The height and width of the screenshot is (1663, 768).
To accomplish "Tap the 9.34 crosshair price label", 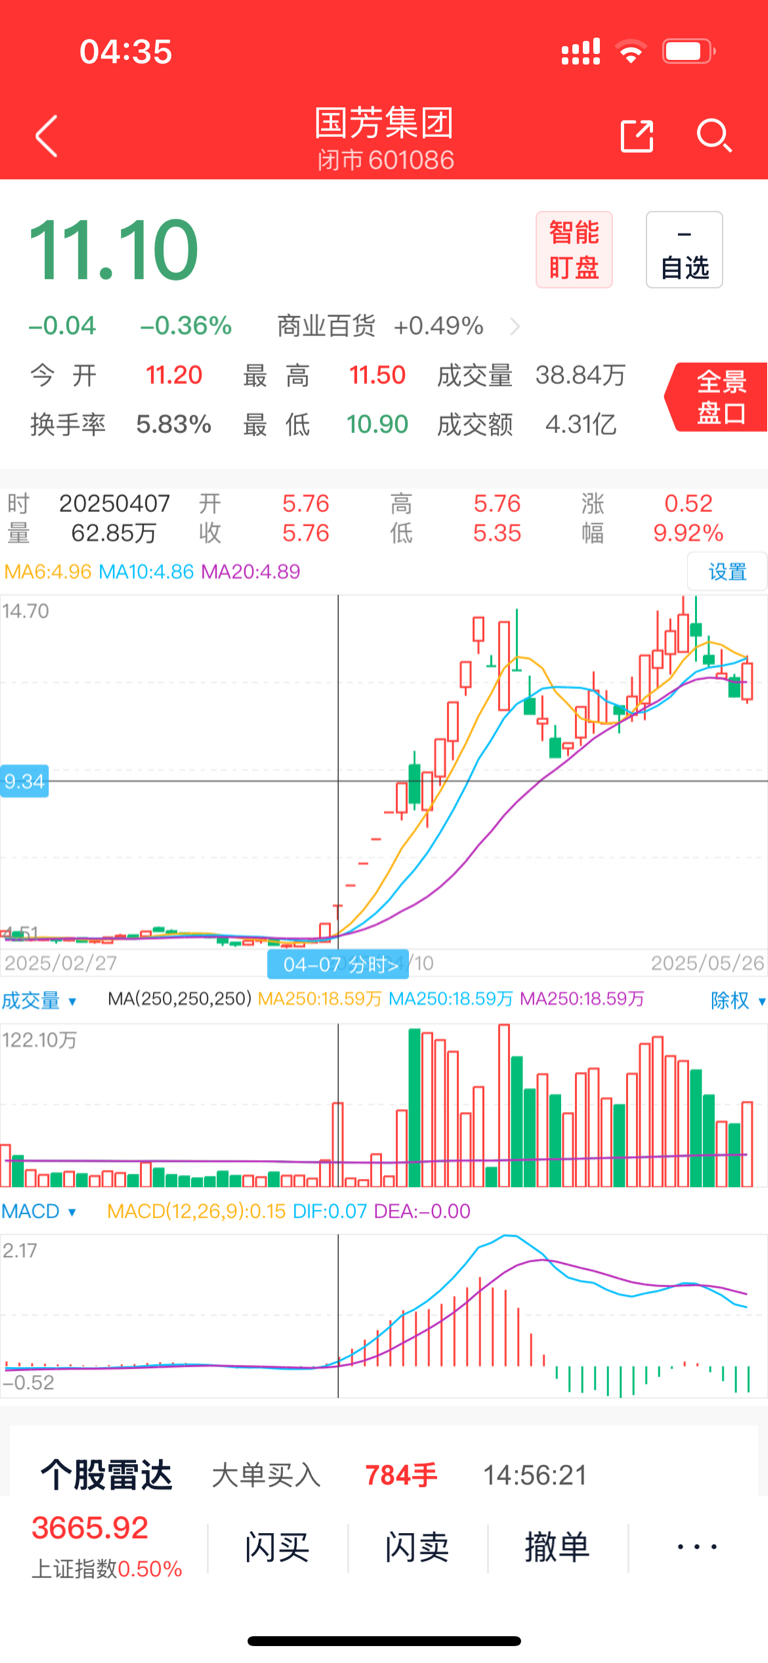I will pos(24,781).
